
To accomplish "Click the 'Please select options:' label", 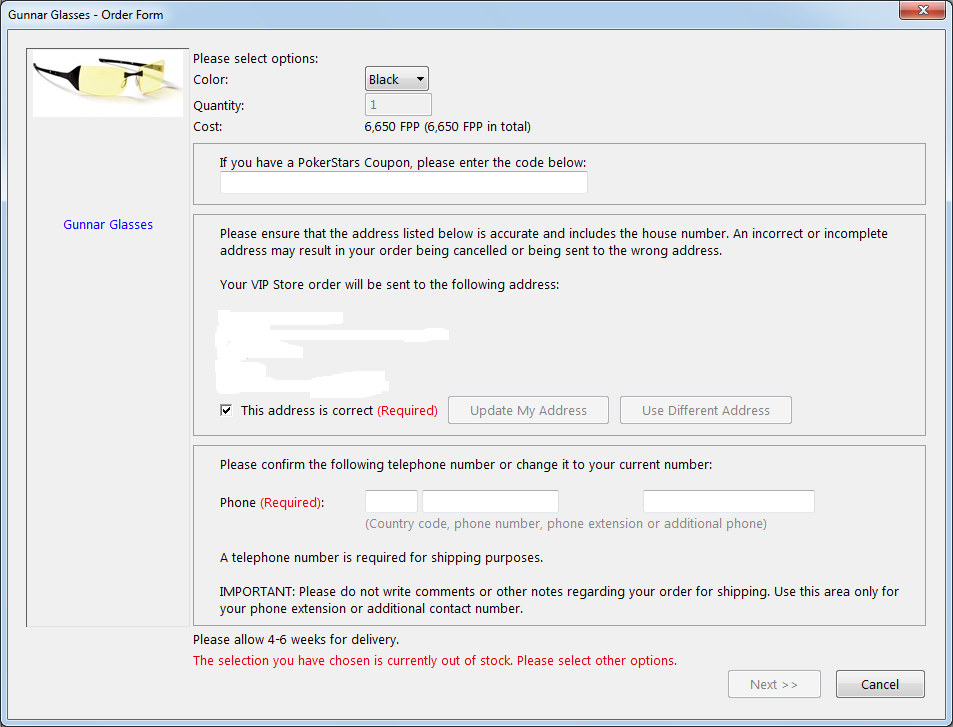I will [255, 58].
